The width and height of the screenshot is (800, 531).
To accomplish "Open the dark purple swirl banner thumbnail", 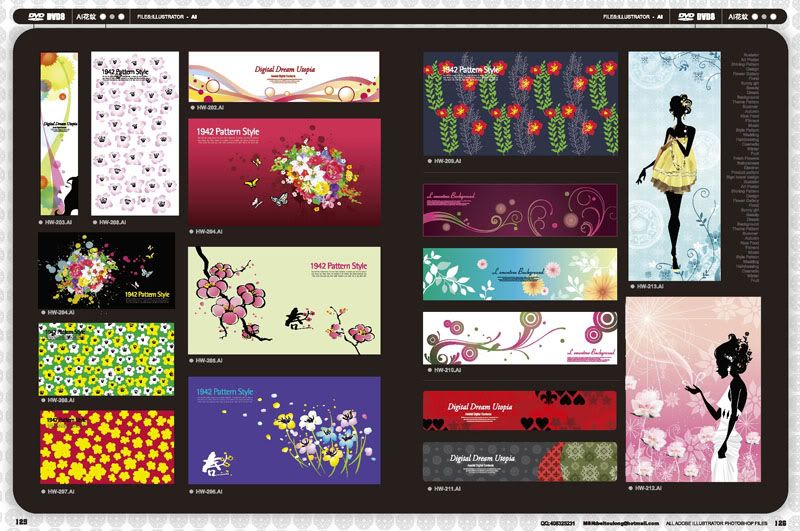I will coord(520,210).
